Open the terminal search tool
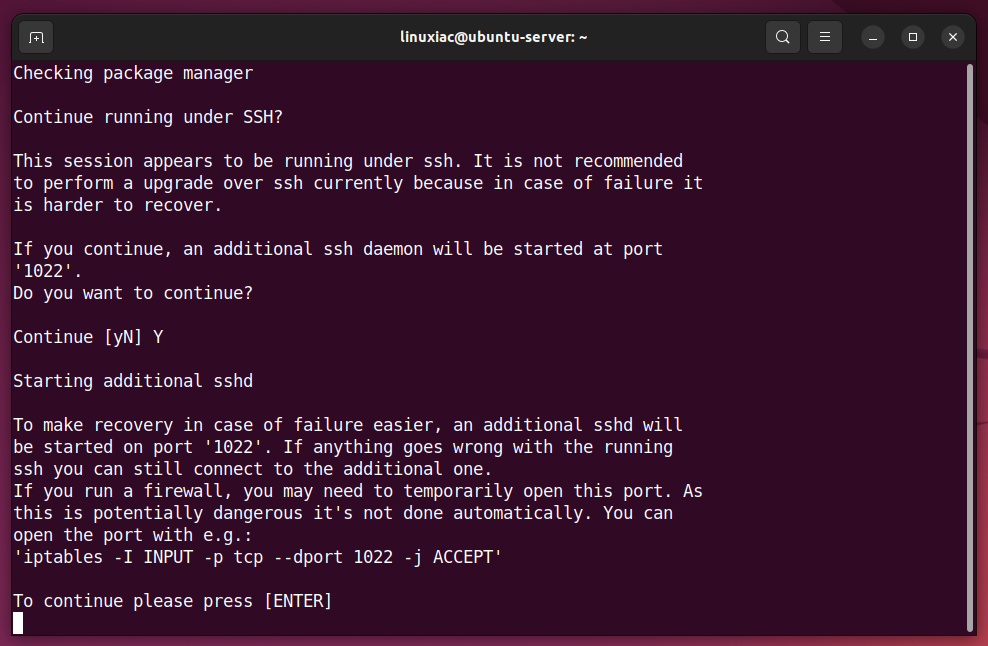The width and height of the screenshot is (988, 646). [783, 37]
